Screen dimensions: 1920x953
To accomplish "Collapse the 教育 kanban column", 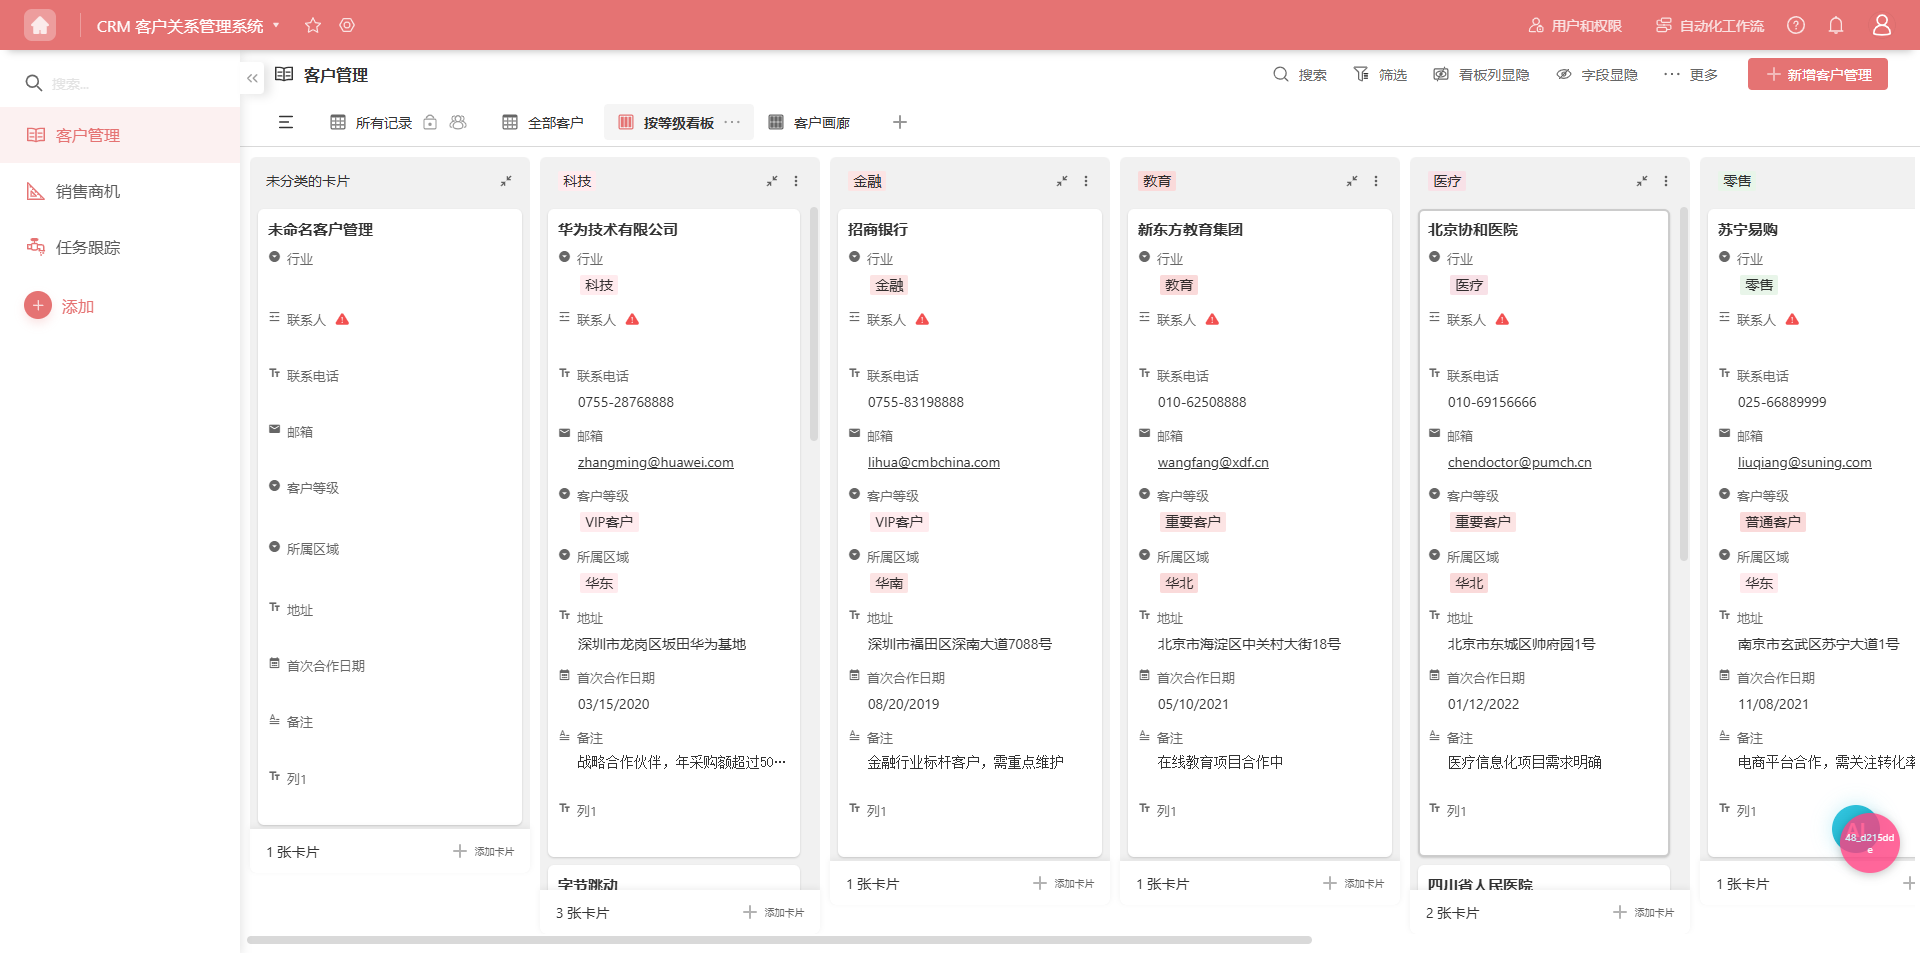I will pos(1352,181).
